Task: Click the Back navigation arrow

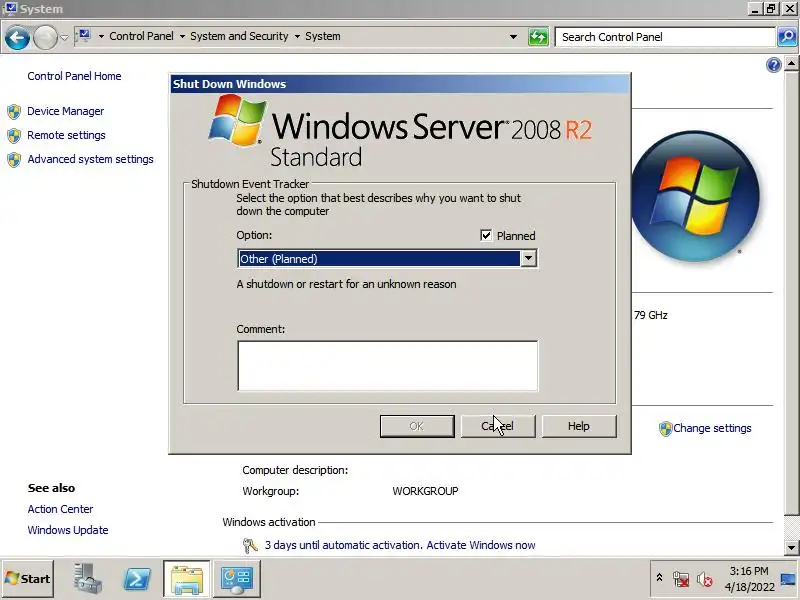Action: click(x=17, y=37)
